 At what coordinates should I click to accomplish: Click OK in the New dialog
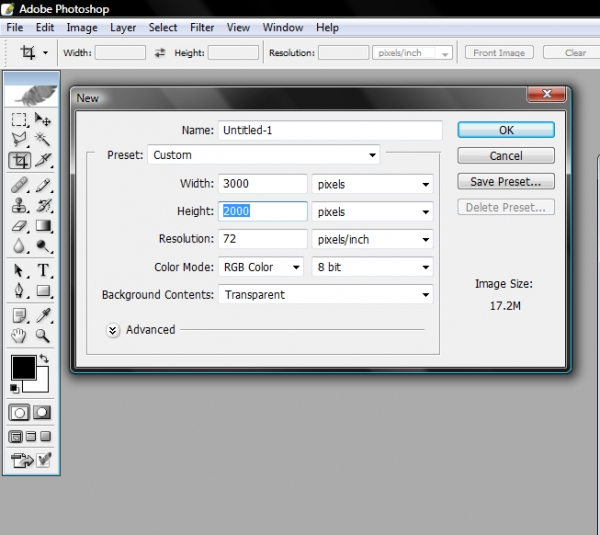point(506,130)
